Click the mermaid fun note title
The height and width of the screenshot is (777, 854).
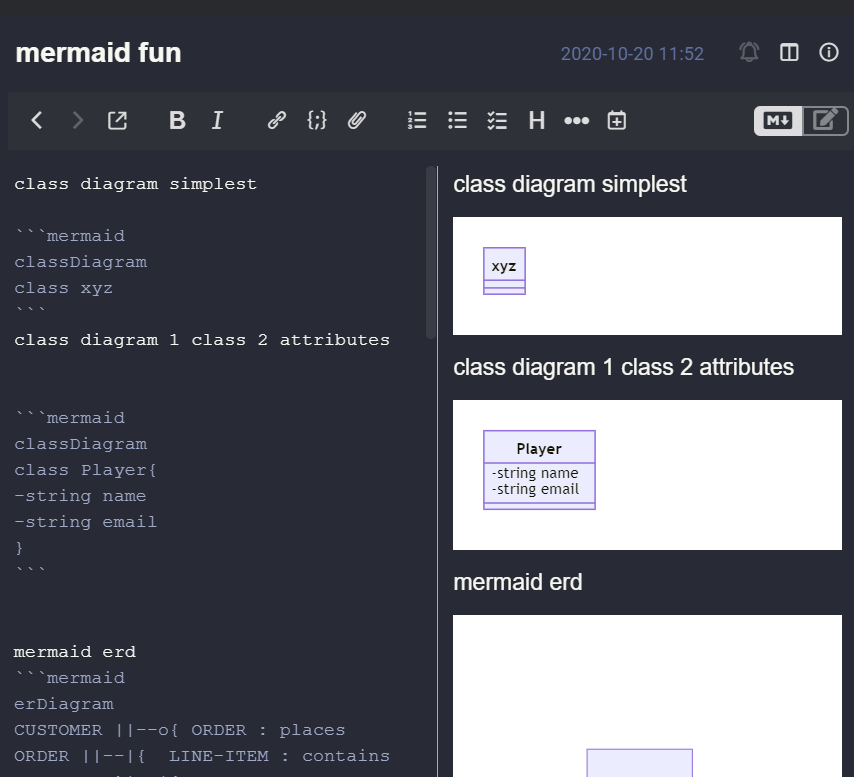point(97,53)
